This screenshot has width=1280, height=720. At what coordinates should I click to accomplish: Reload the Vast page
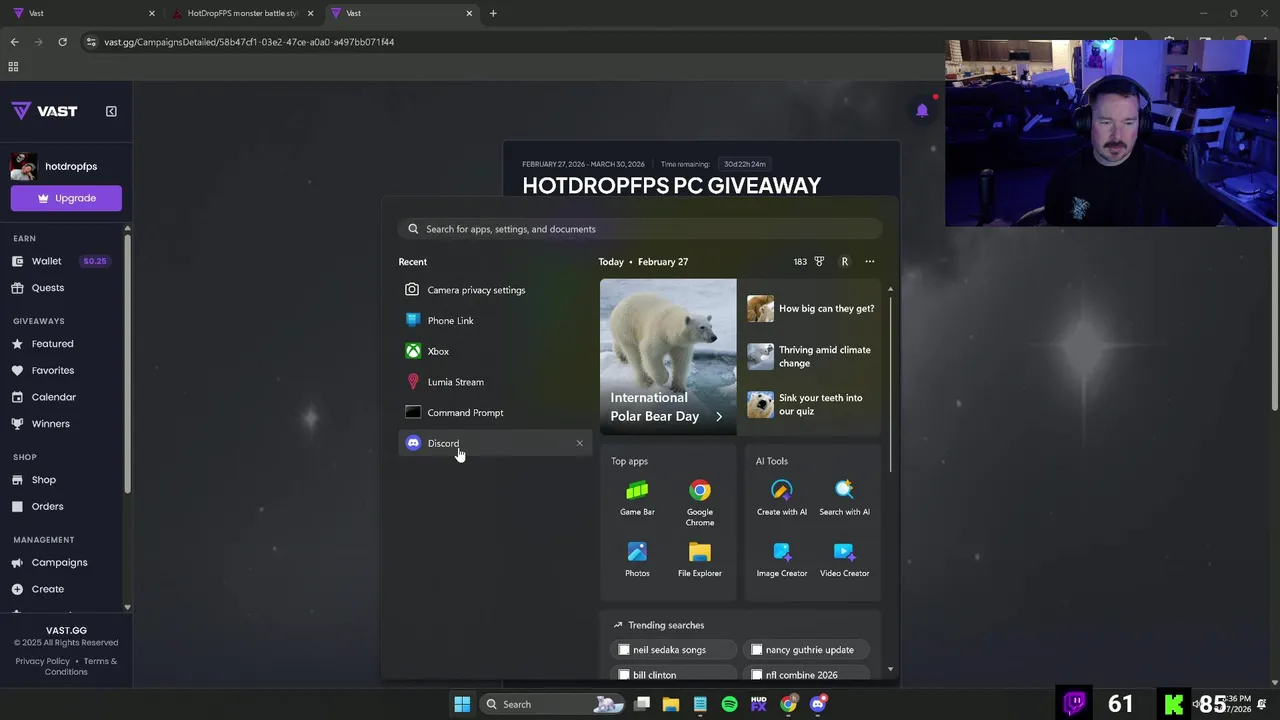tap(62, 42)
